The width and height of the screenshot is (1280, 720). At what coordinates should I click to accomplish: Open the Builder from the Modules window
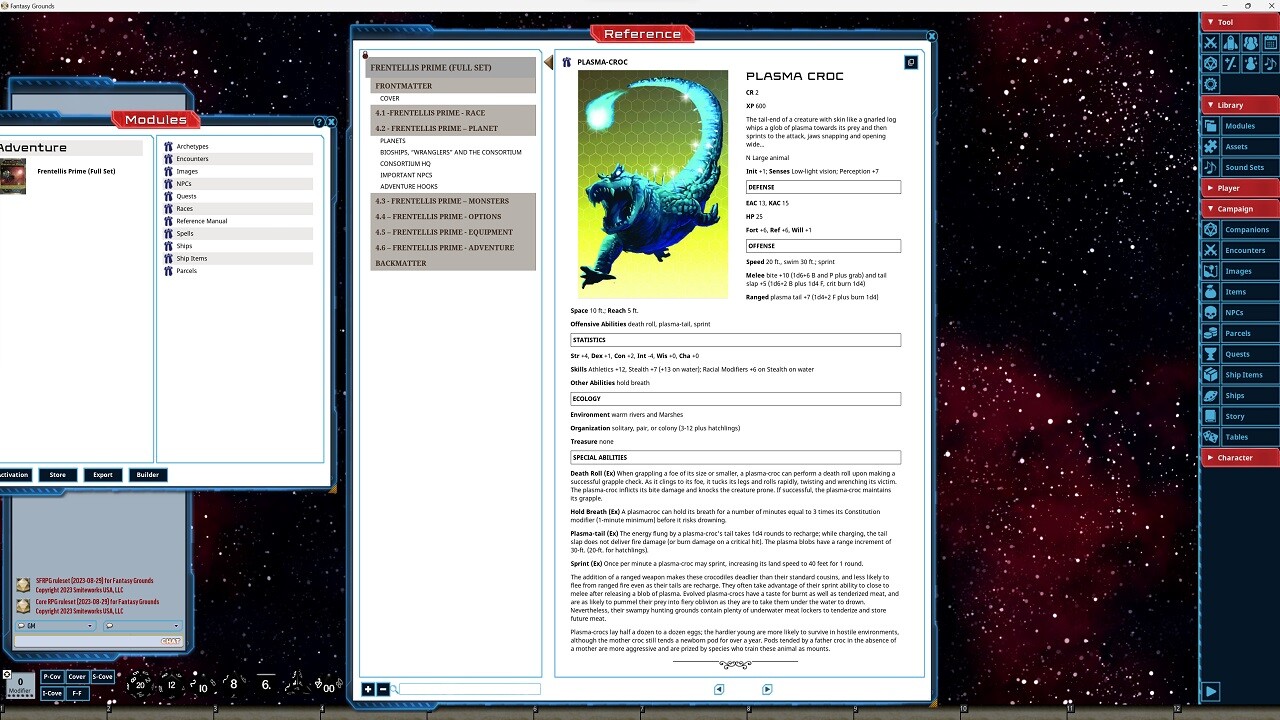147,474
